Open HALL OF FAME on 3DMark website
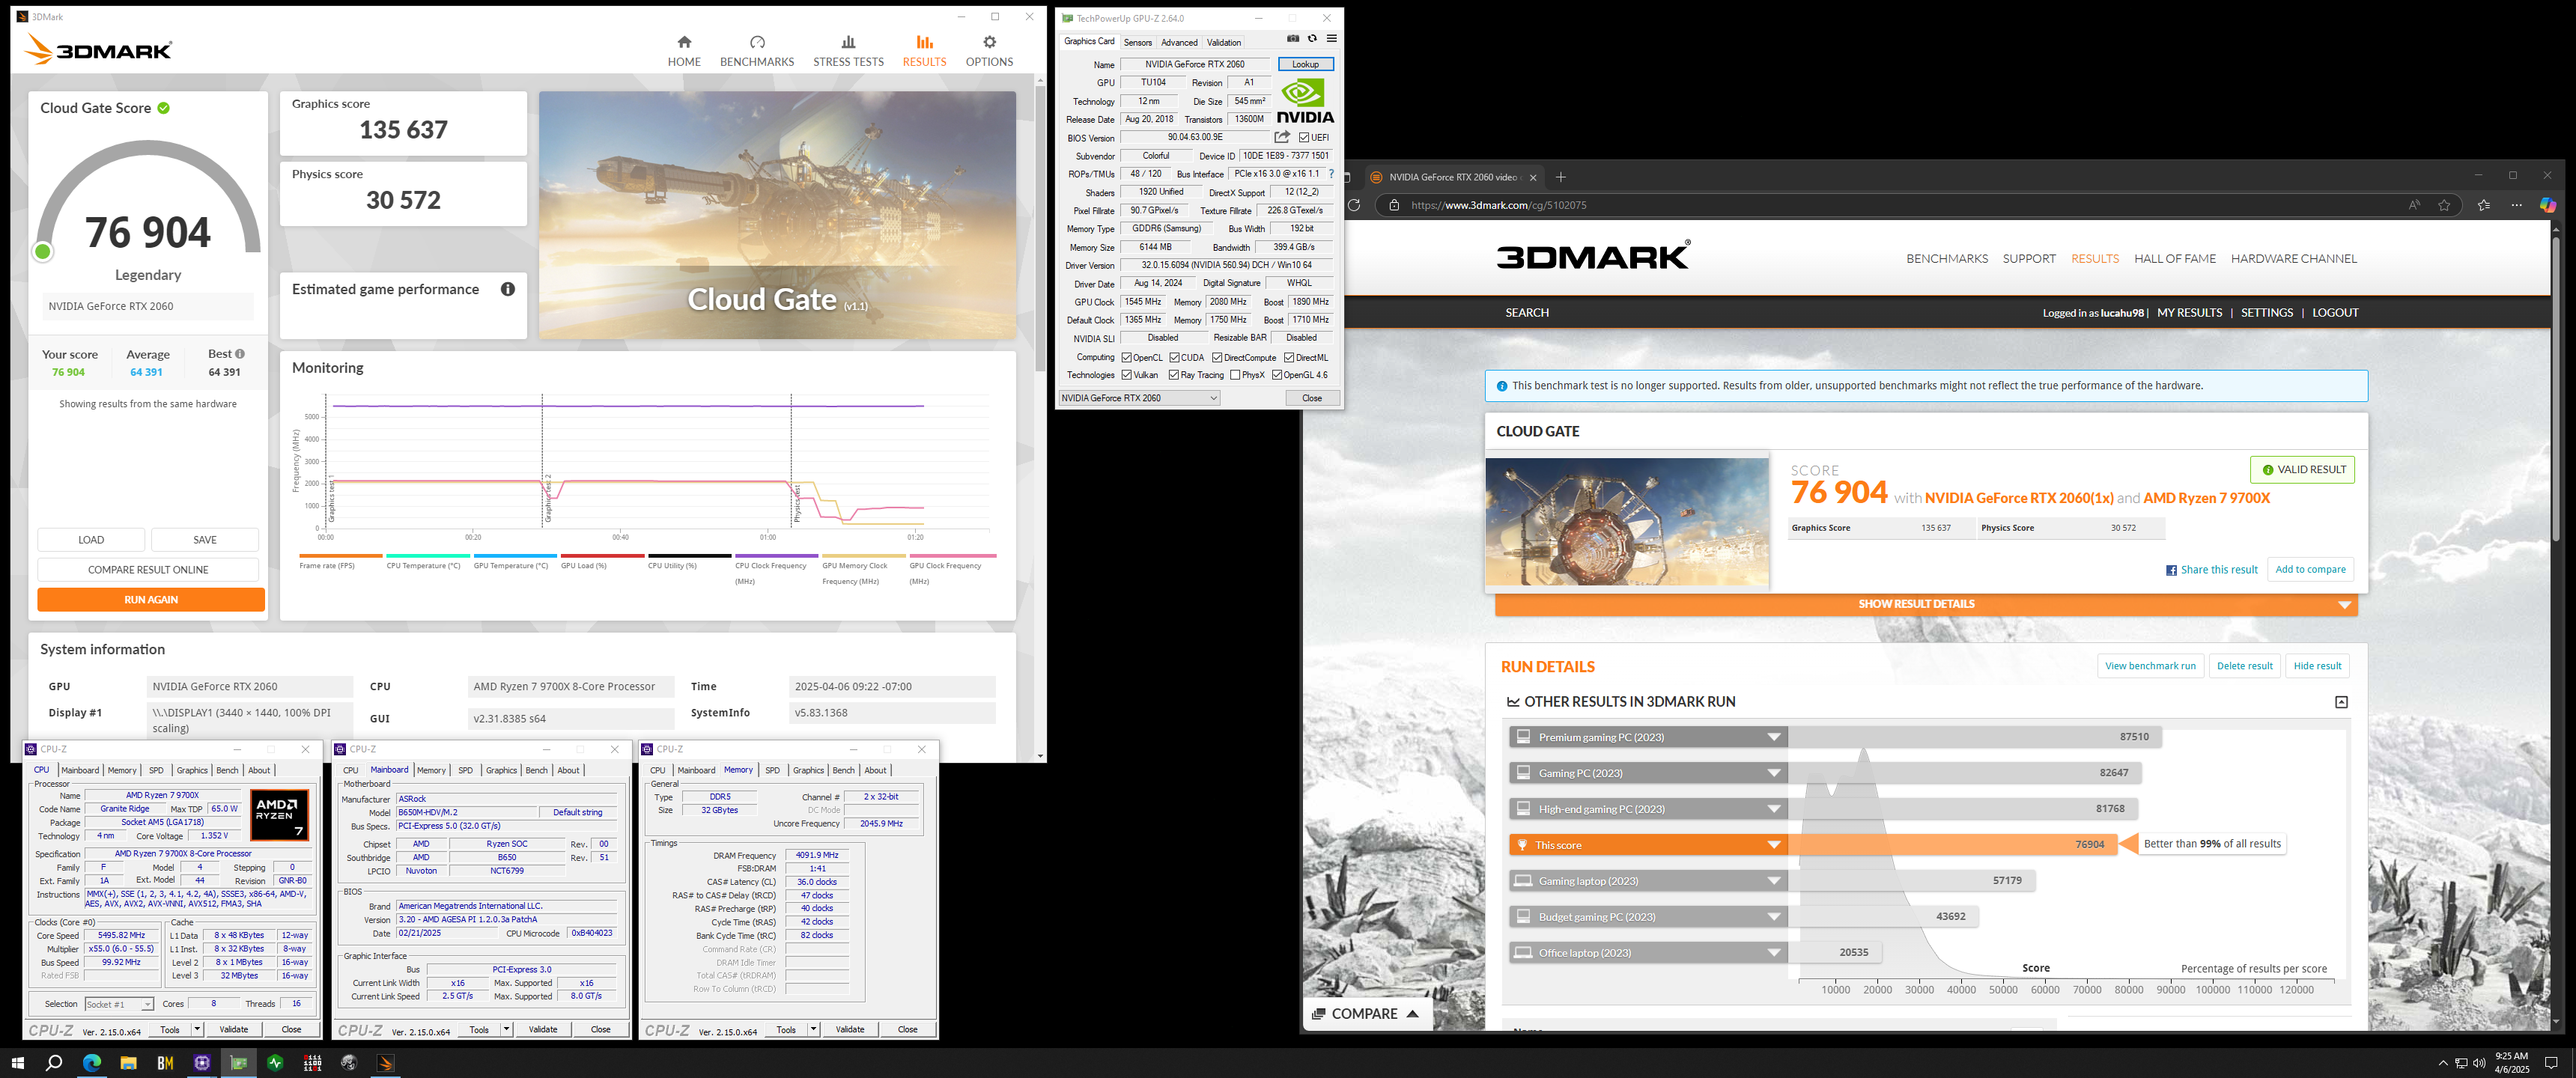2576x1078 pixels. 2175,259
